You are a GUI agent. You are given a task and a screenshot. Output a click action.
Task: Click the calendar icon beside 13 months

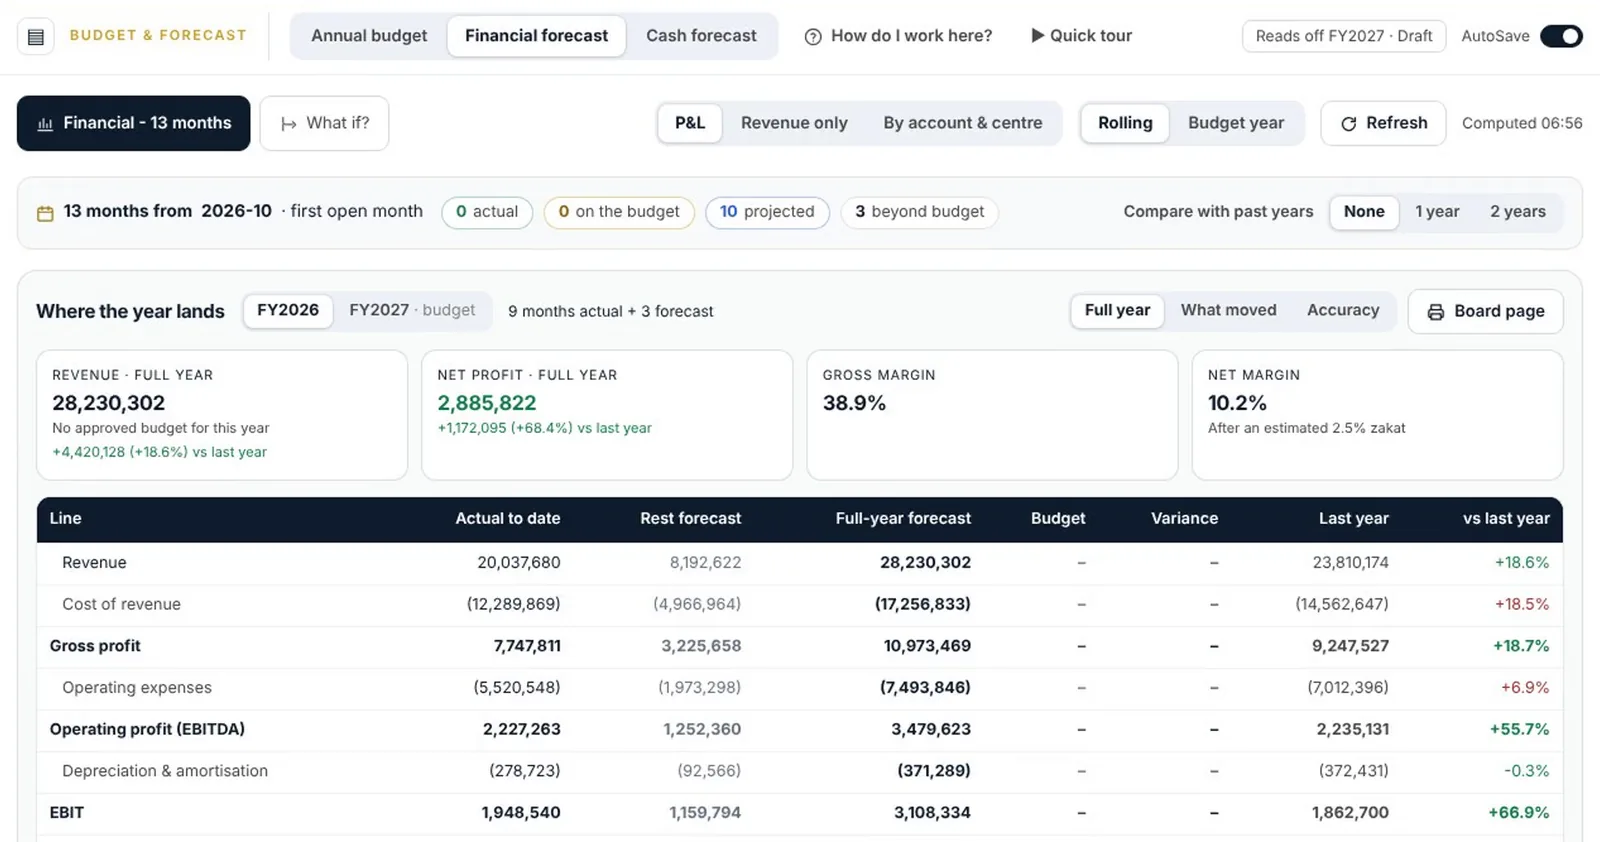point(45,213)
